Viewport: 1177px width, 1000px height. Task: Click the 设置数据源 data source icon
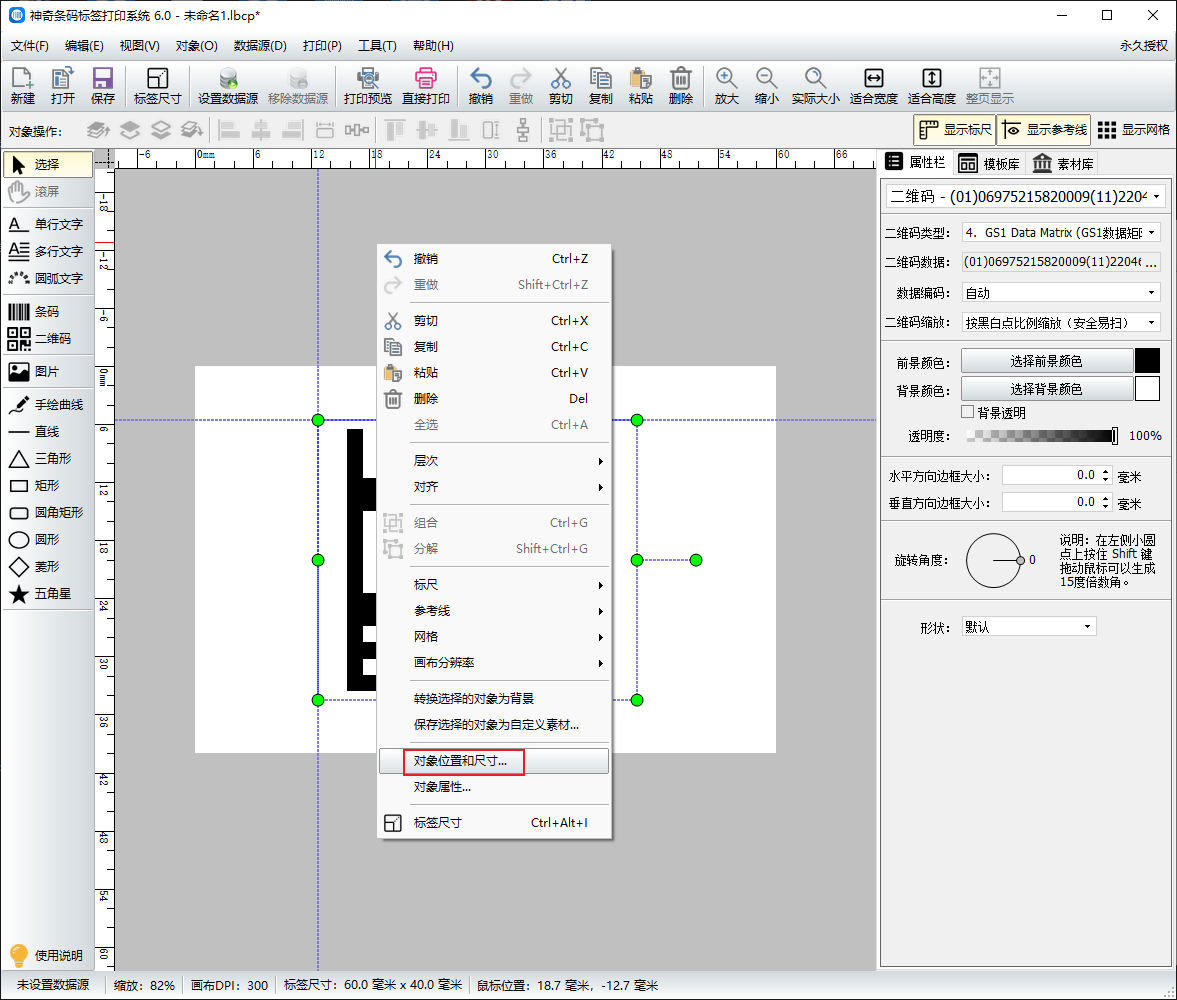tap(227, 86)
